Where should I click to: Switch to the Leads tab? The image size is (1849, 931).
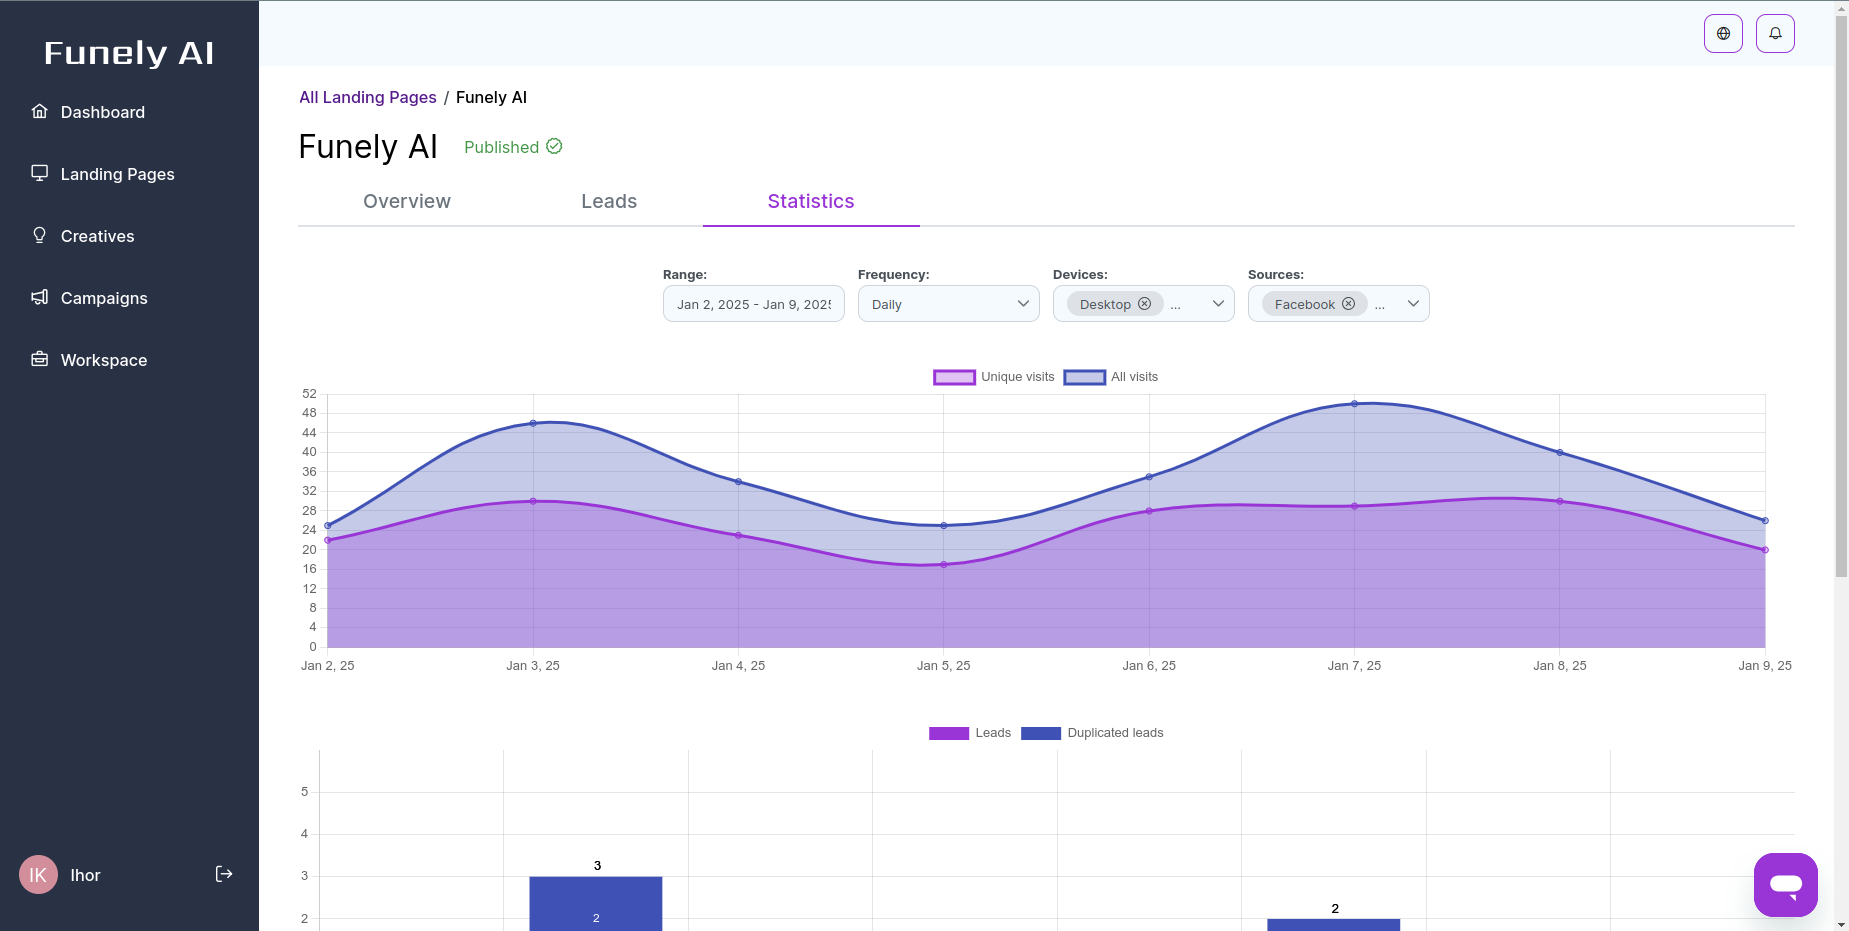609,201
